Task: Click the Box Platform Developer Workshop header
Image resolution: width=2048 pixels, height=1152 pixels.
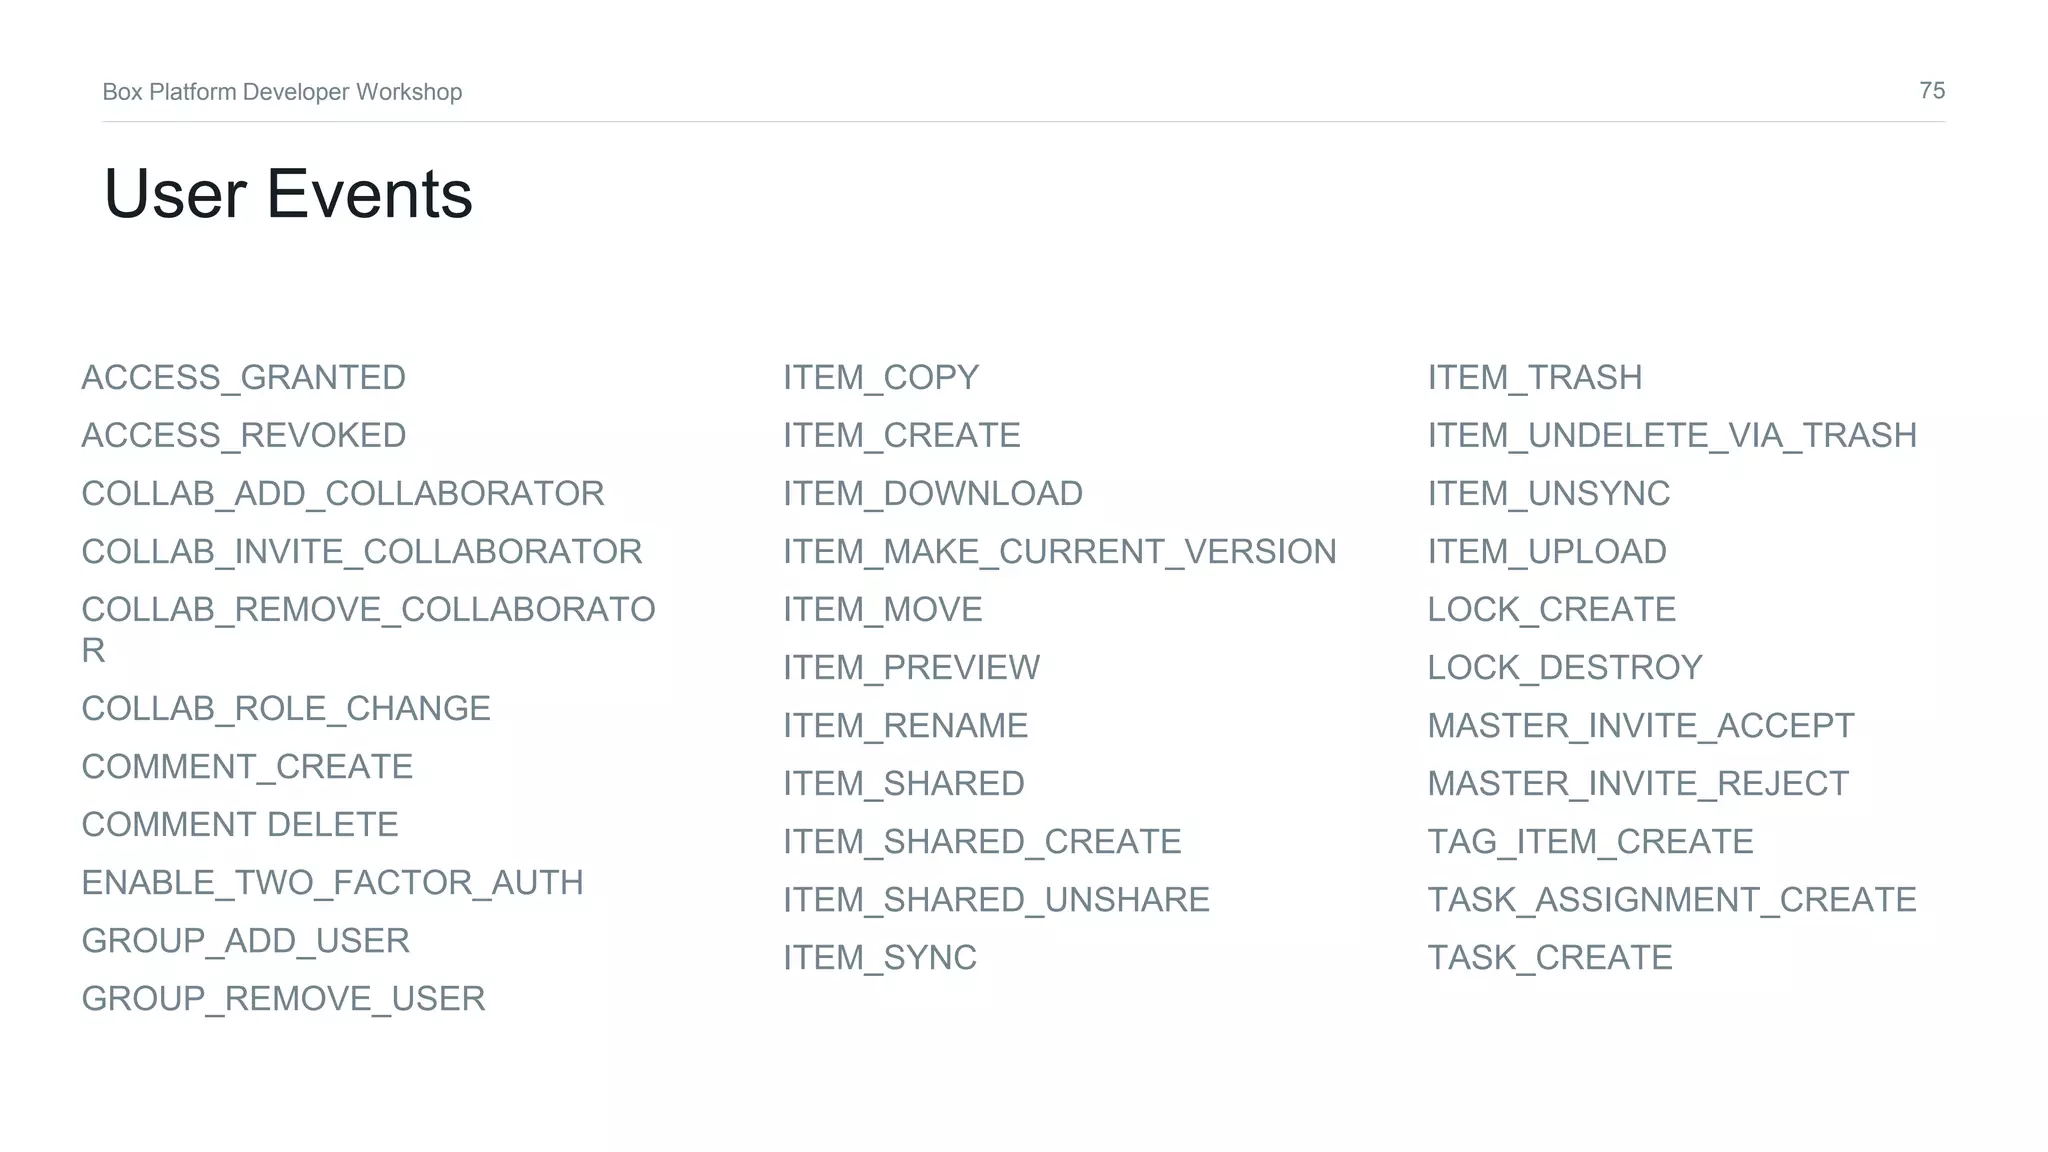Action: point(282,92)
